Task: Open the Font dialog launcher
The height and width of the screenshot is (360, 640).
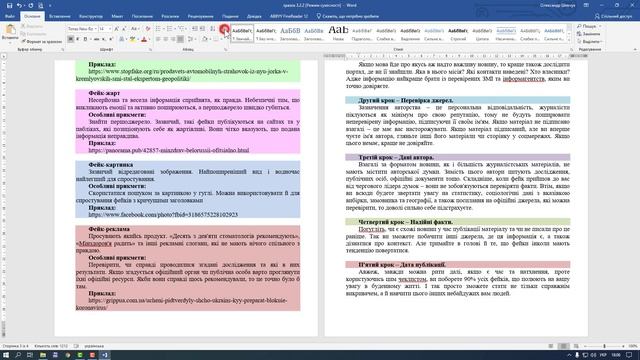Action: (150, 49)
